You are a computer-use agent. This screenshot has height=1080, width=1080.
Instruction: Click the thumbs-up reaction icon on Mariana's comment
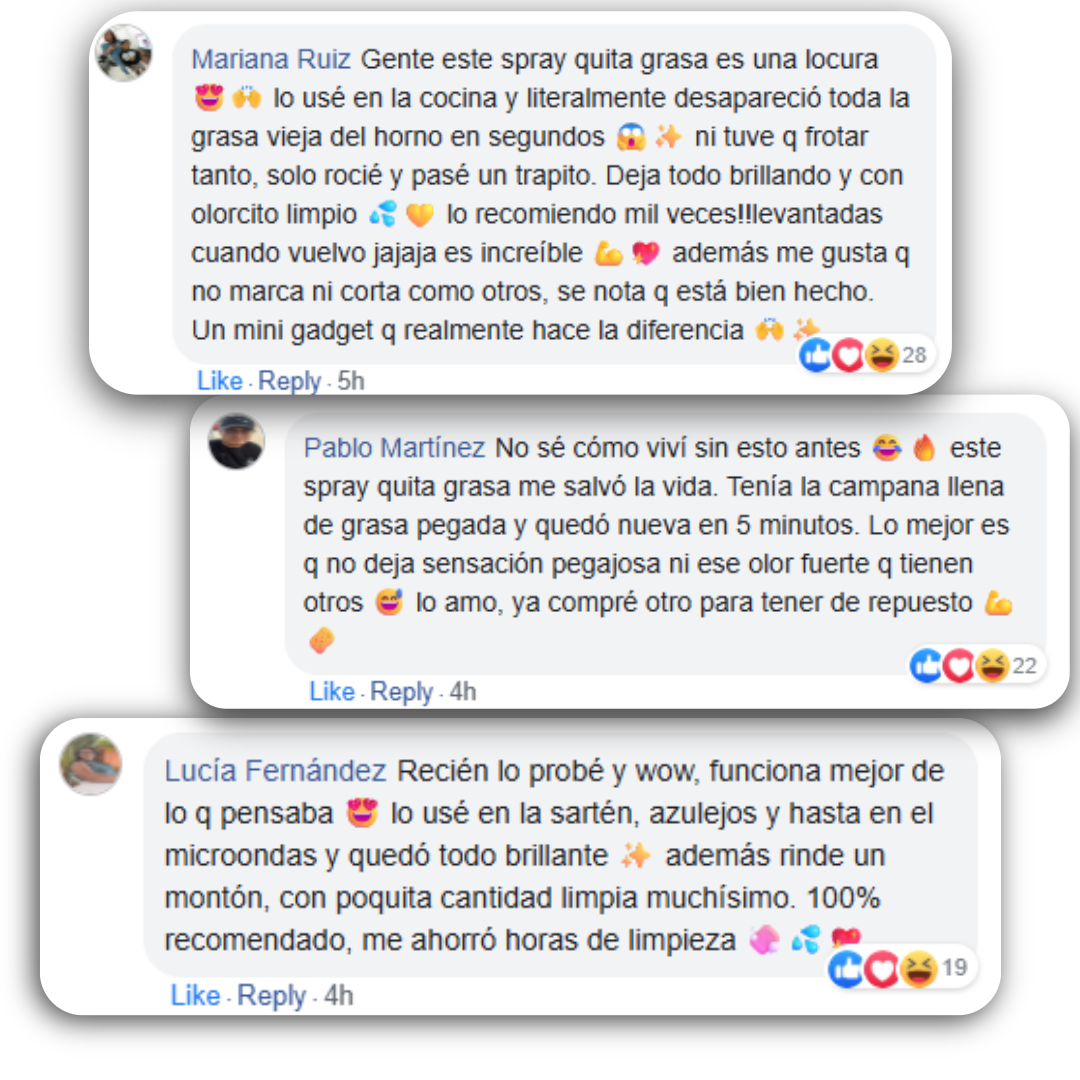click(x=816, y=355)
